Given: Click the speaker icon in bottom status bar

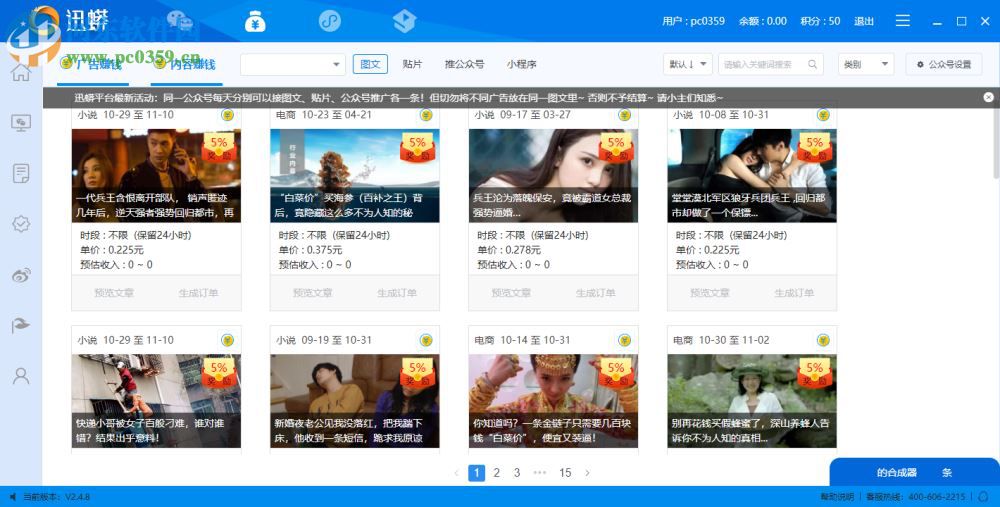Looking at the screenshot, I should tap(12, 496).
